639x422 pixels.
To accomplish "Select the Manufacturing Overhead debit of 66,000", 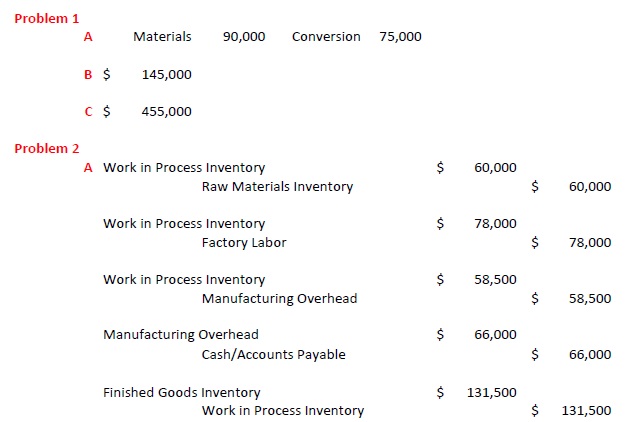I will (x=495, y=336).
